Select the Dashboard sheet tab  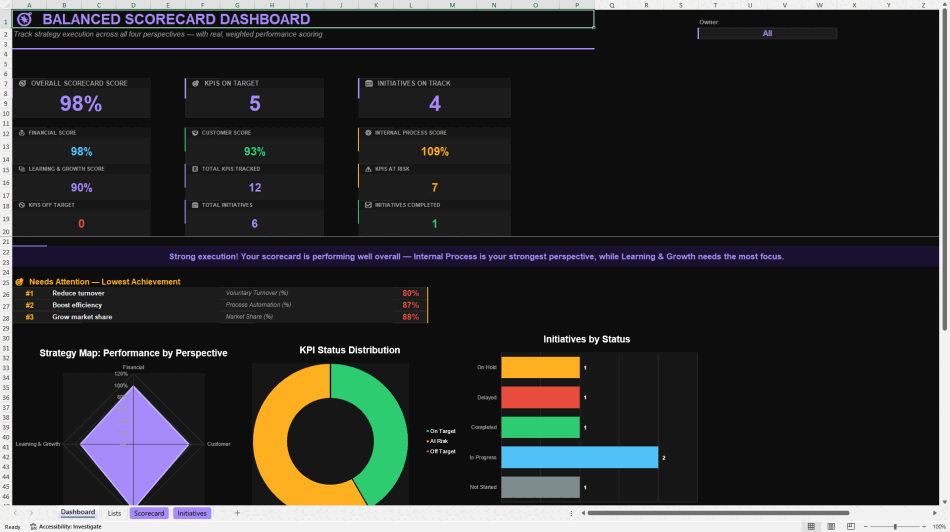78,513
